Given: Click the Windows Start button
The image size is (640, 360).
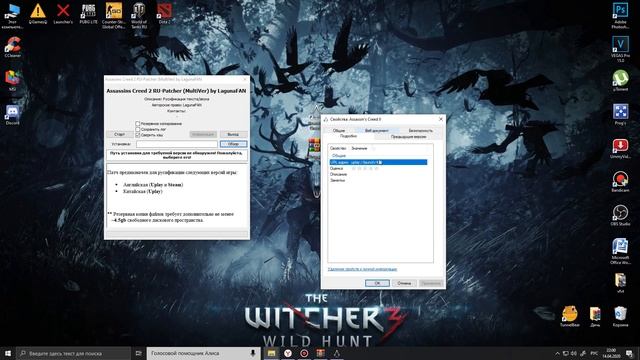Looking at the screenshot, I should pos(8,353).
